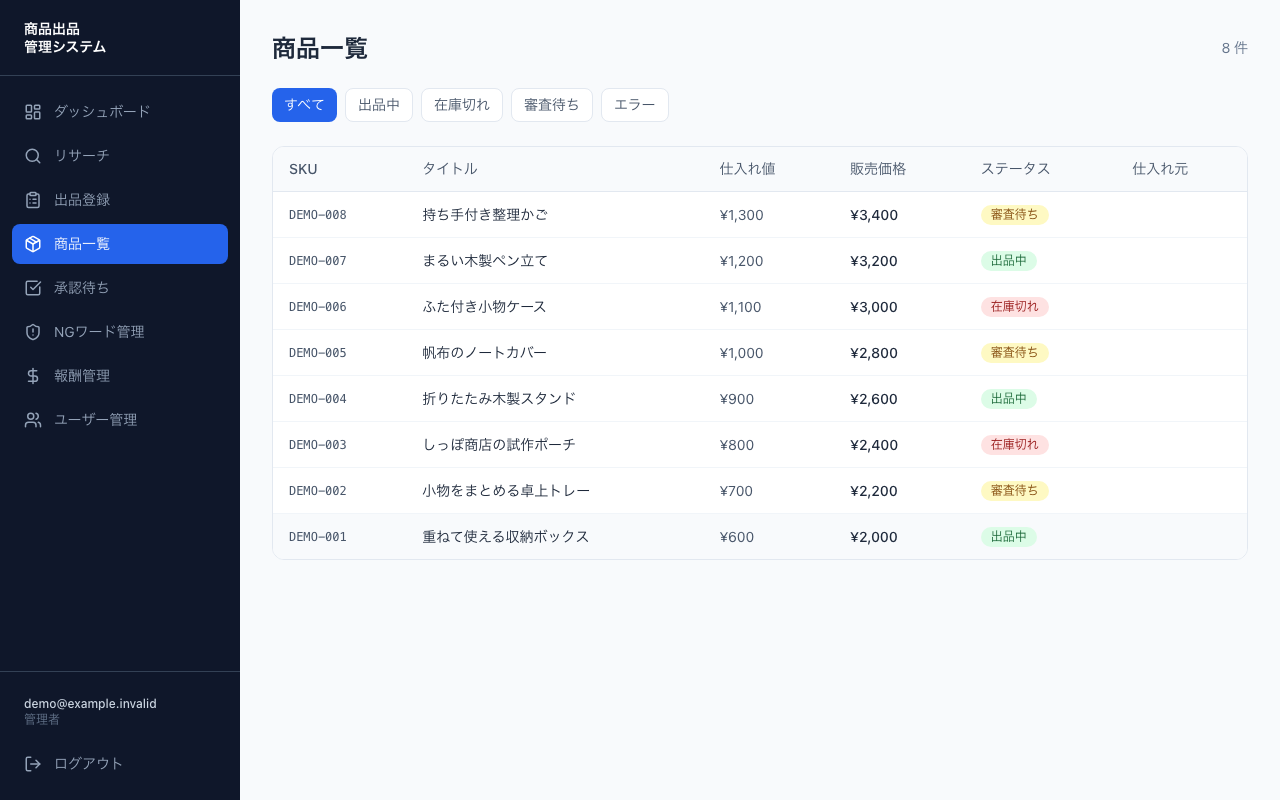Open NGワード管理 in the sidebar
Screen dimensions: 1280x800
coord(120,332)
